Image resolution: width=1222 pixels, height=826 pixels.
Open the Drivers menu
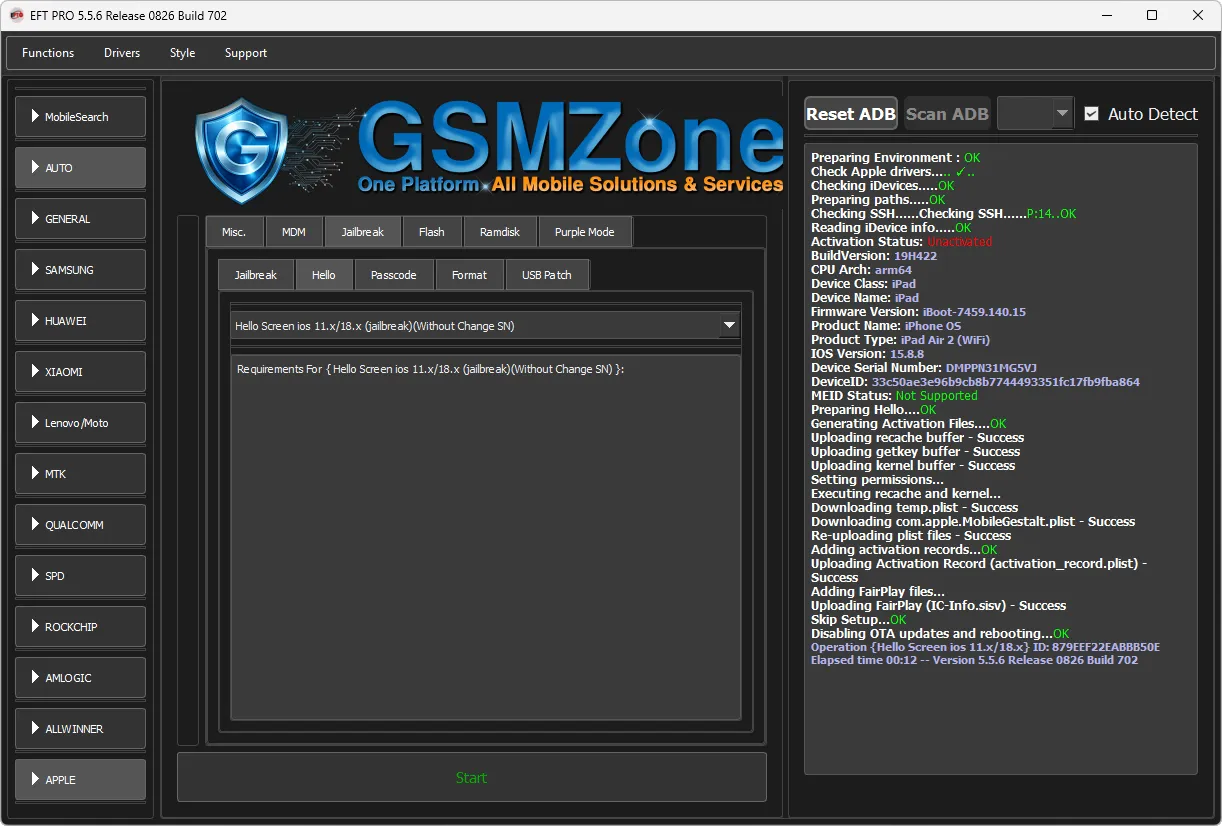122,53
